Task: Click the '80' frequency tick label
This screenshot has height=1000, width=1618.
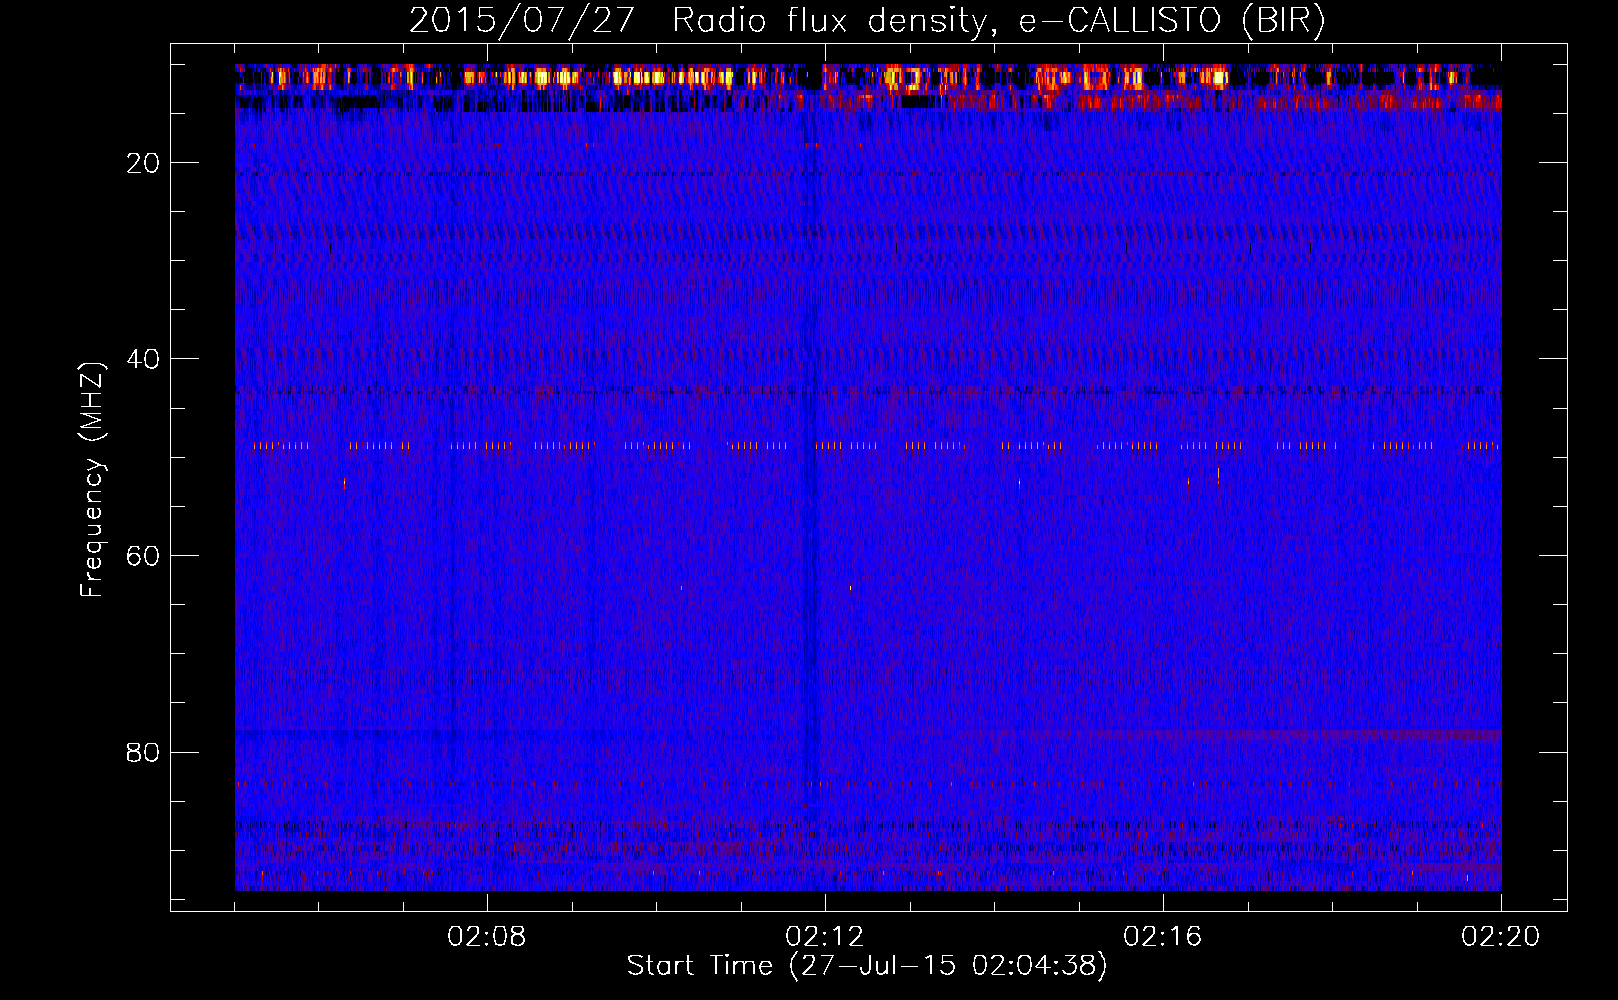Action: [144, 752]
